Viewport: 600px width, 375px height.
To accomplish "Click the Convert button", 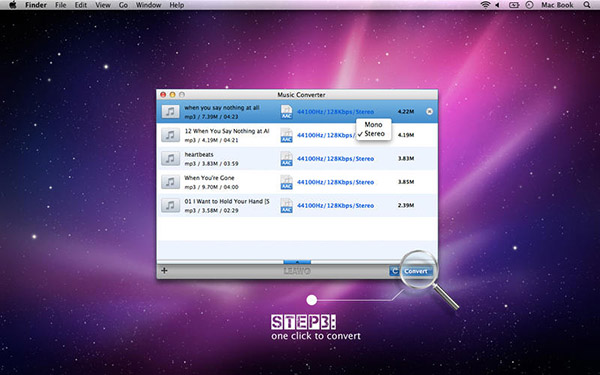I will coord(417,271).
